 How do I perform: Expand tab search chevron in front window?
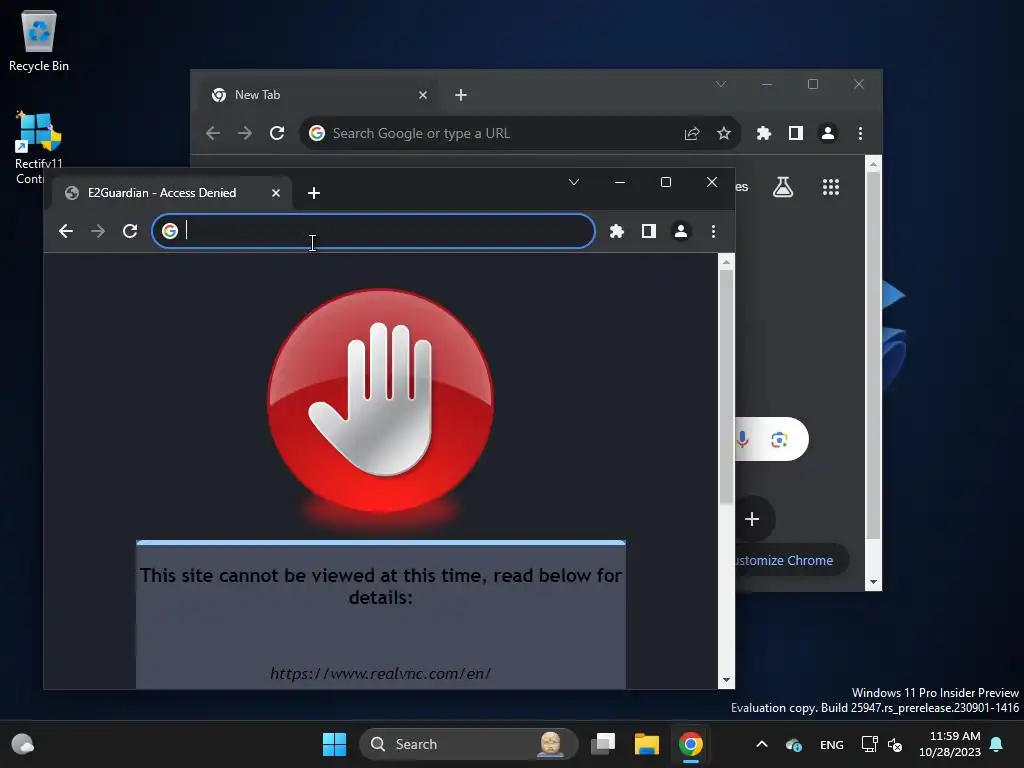(x=573, y=182)
